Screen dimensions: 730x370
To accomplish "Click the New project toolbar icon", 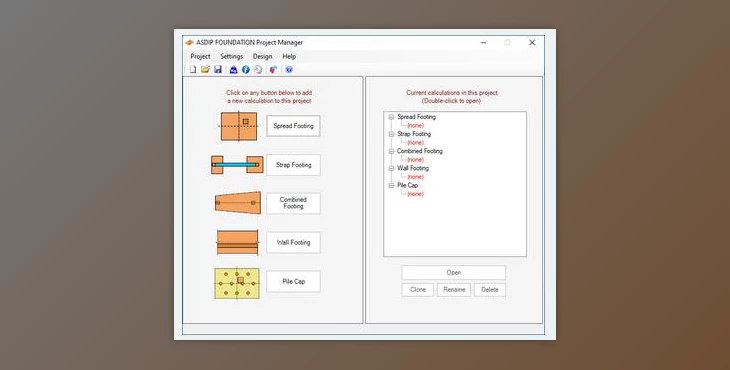I will [x=193, y=69].
